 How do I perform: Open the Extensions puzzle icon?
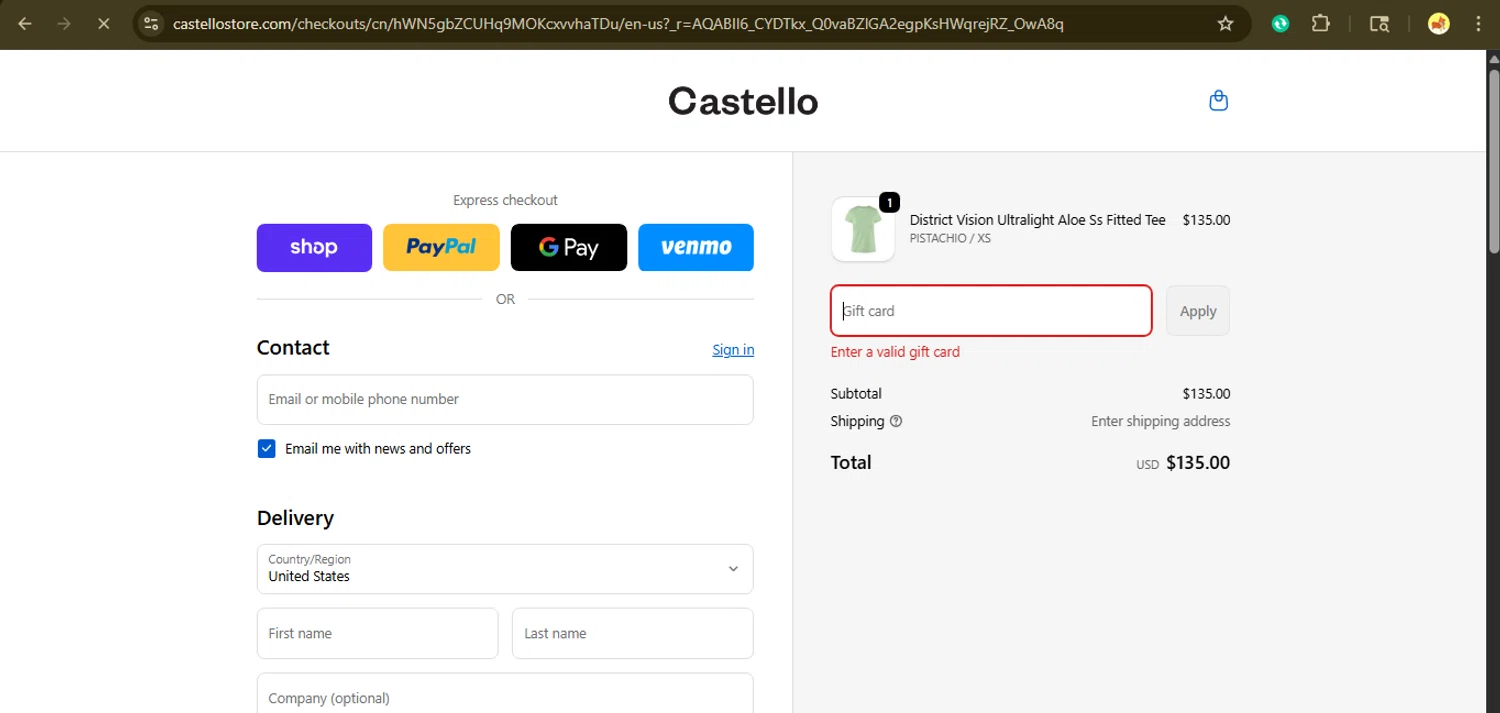click(1321, 24)
